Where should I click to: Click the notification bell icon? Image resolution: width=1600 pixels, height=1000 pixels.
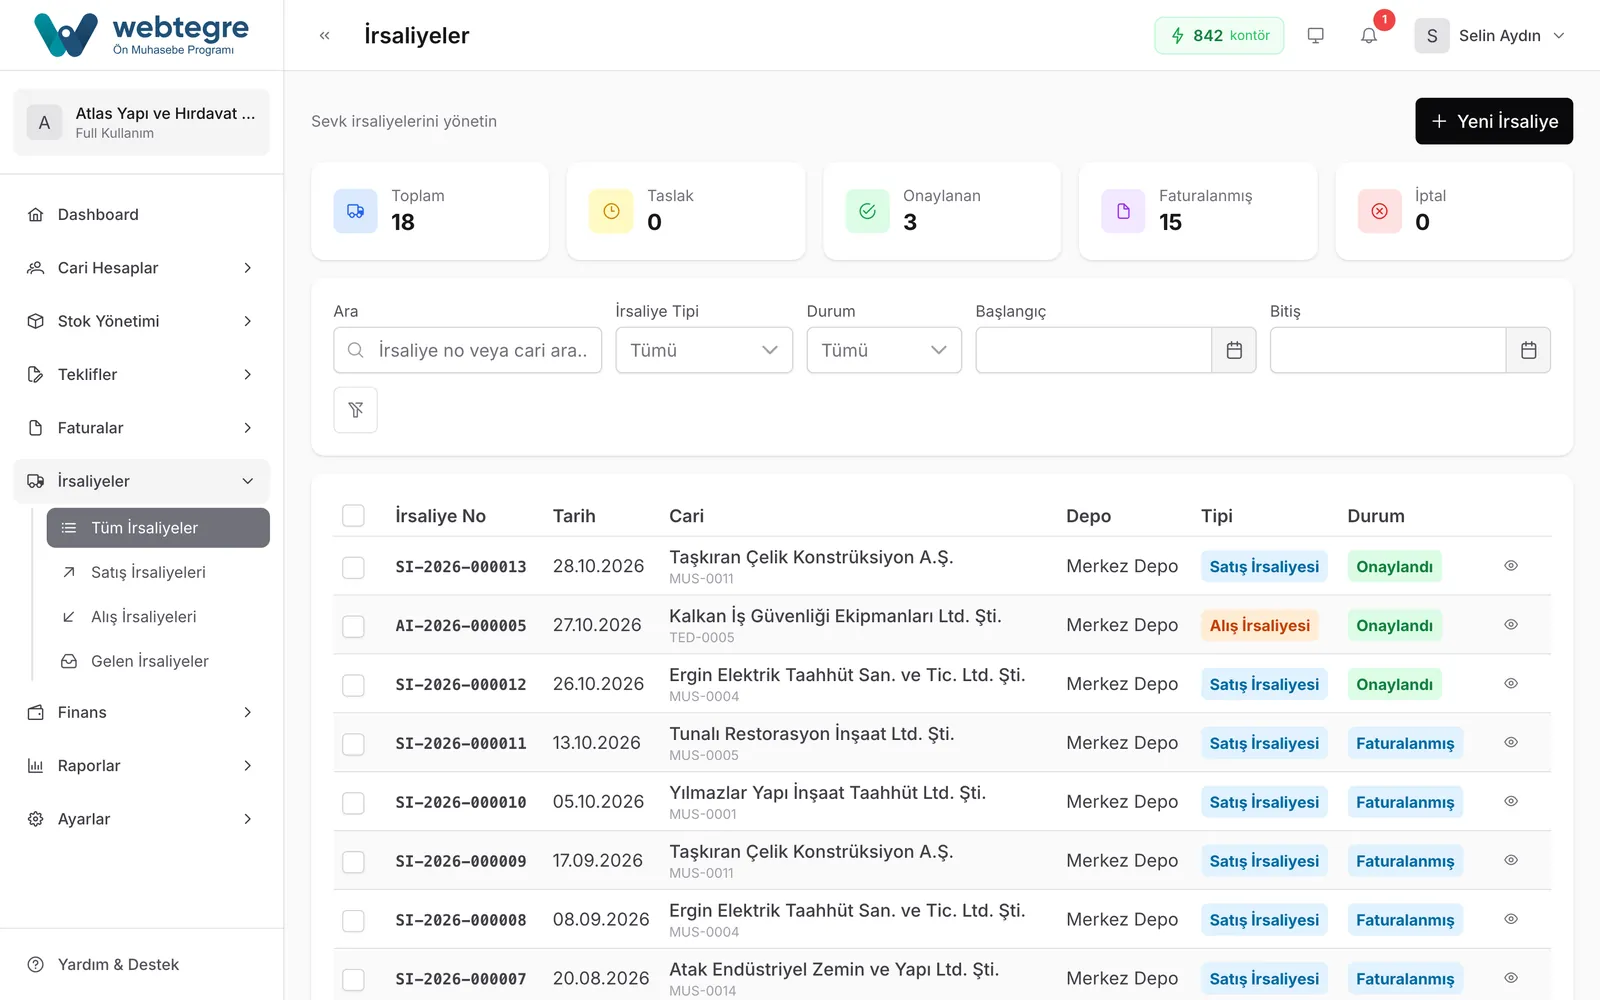tap(1369, 35)
